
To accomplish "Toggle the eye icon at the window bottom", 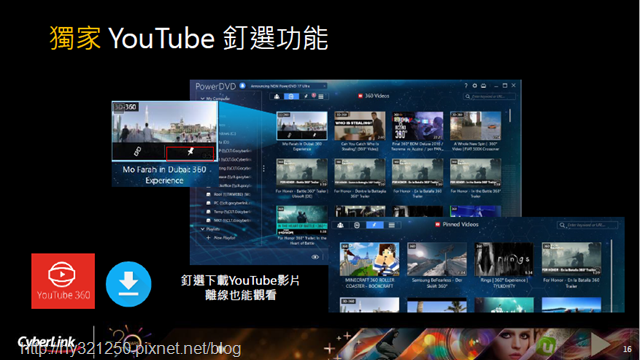I will point(315,257).
